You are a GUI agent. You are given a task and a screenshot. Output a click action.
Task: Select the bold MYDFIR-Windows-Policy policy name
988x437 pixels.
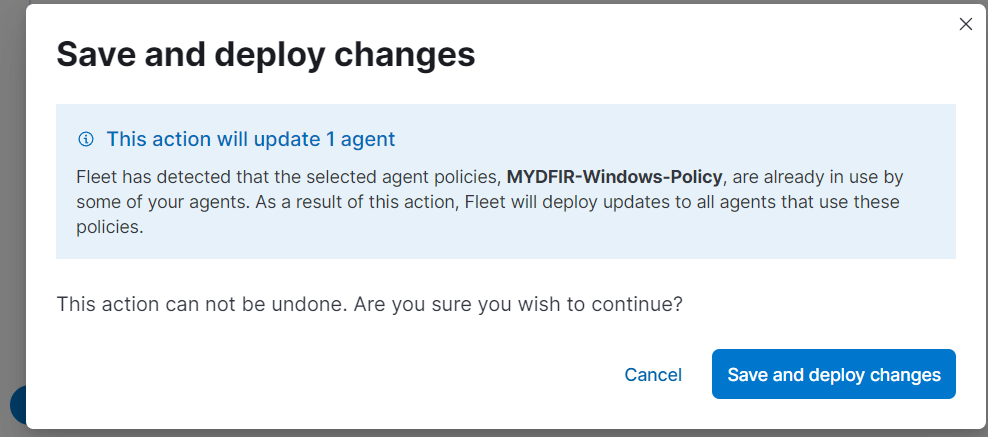(614, 177)
